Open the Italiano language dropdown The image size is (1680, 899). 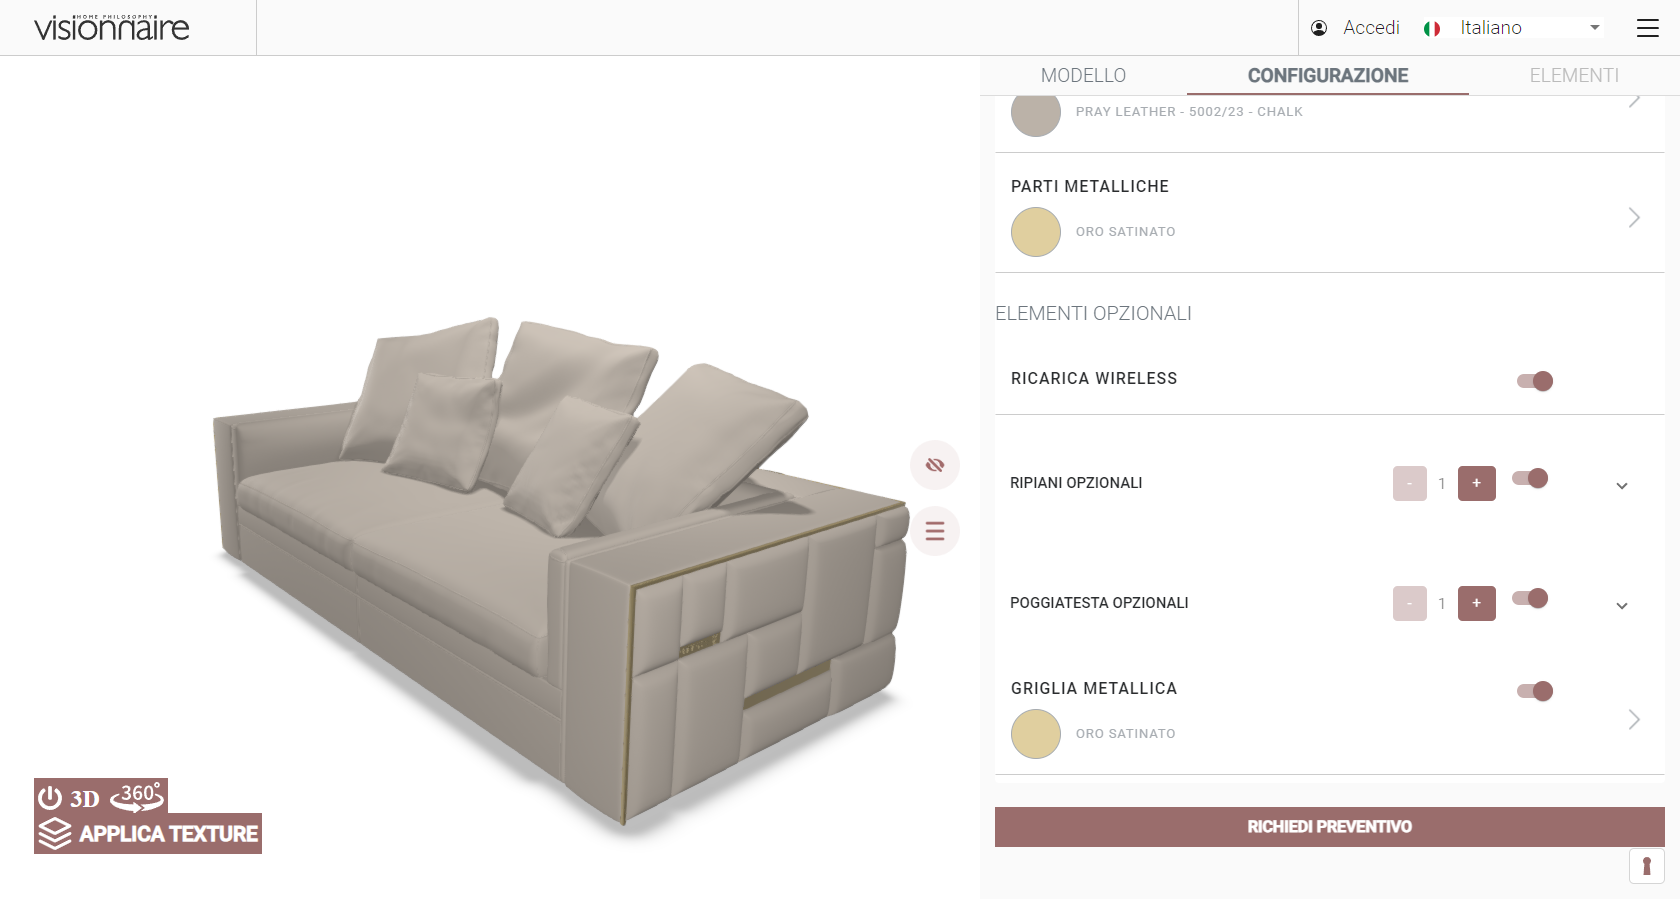[1530, 28]
